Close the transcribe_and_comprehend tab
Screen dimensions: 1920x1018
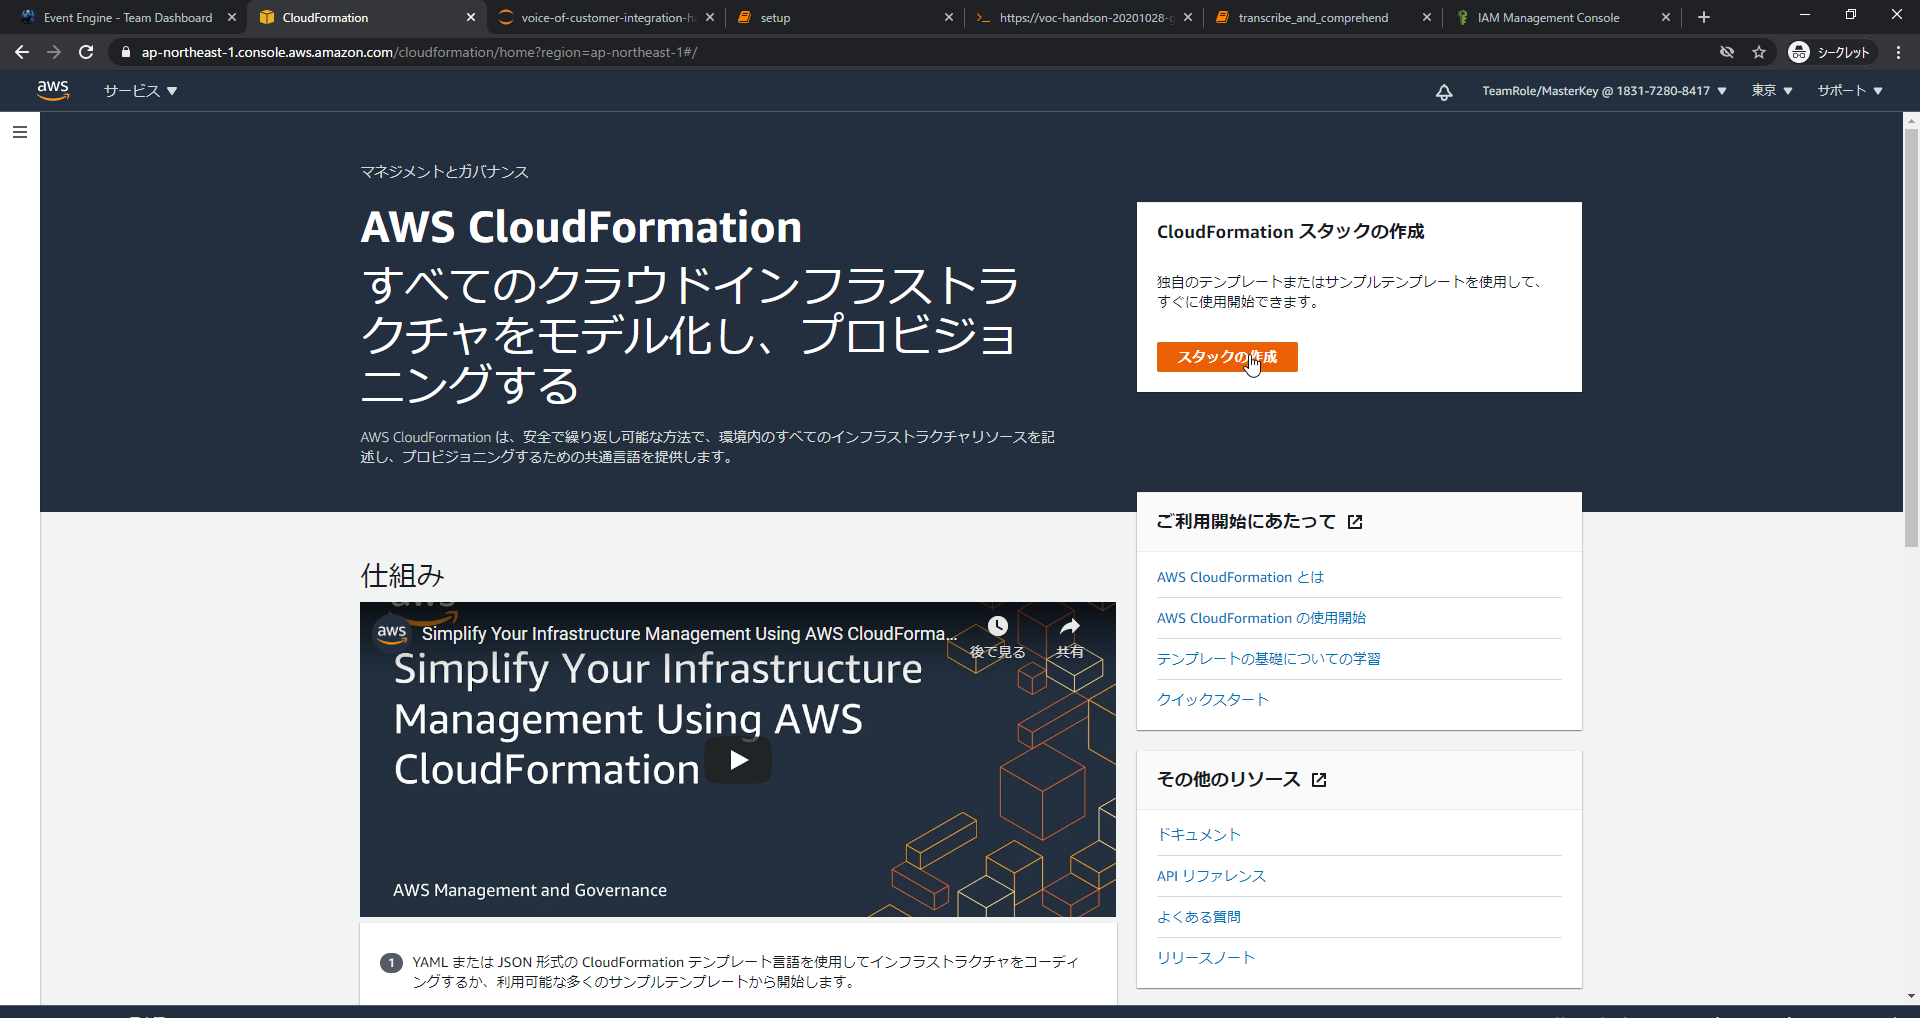tap(1426, 17)
